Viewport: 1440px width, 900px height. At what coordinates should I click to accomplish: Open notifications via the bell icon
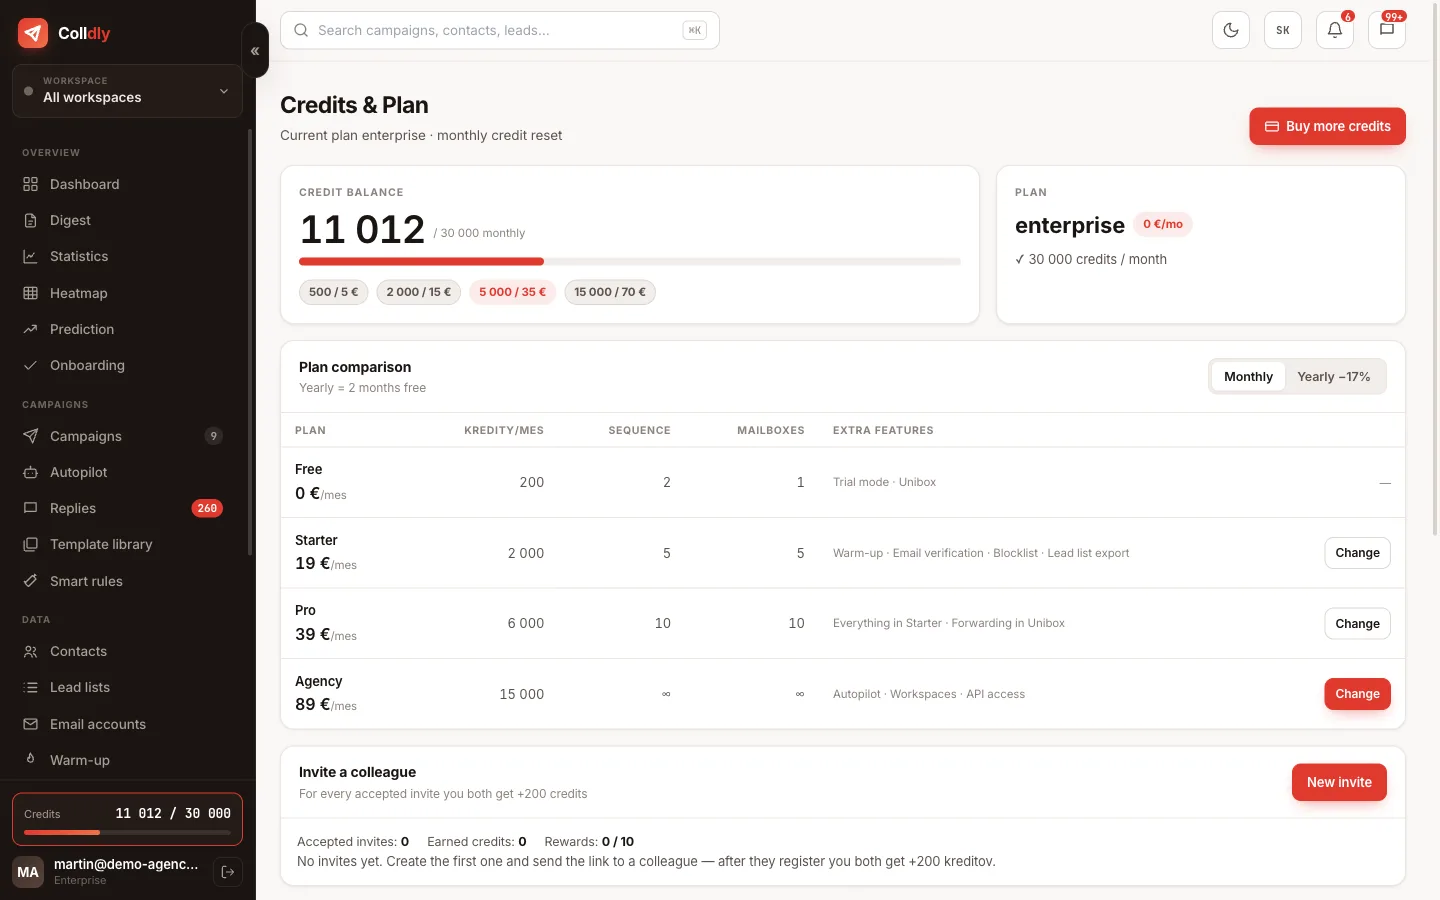coord(1335,30)
